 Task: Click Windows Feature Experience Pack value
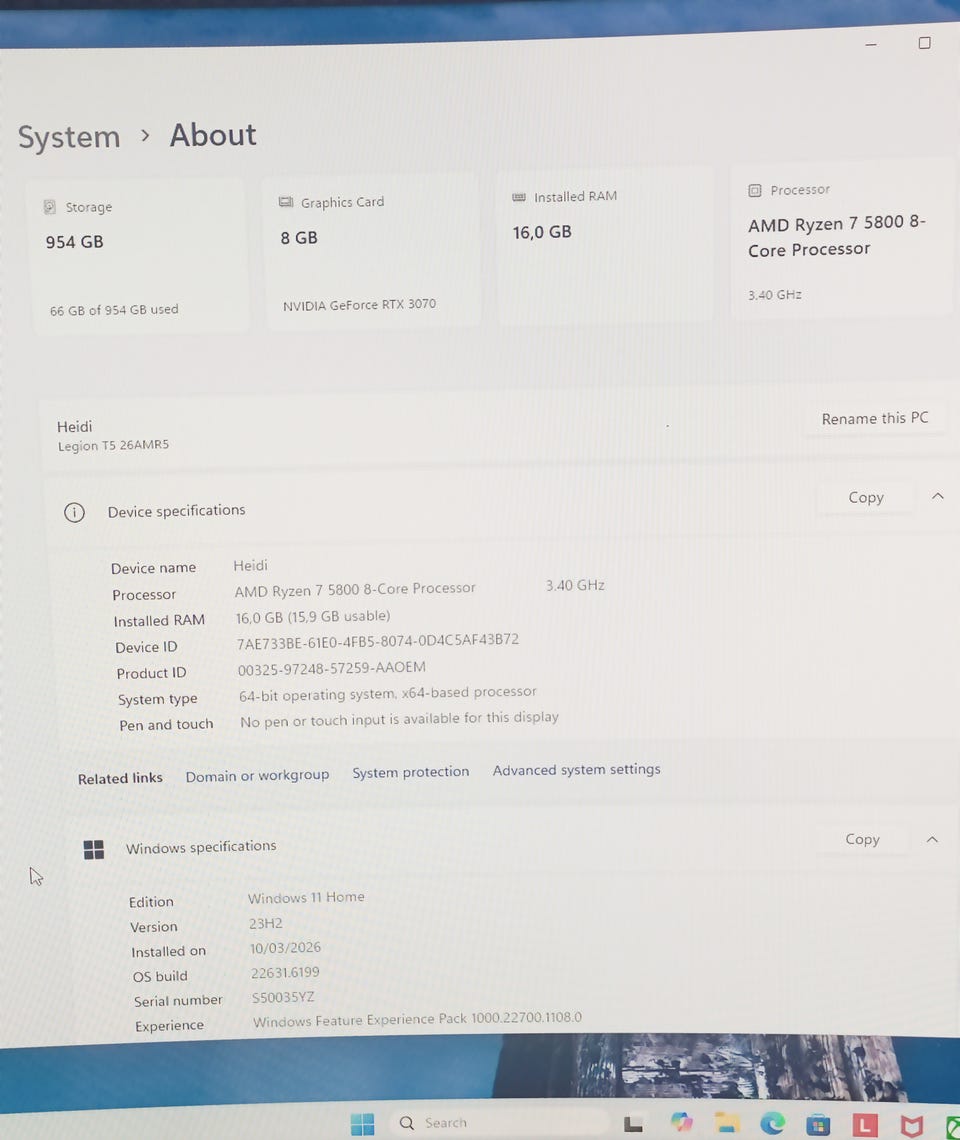[x=417, y=1019]
